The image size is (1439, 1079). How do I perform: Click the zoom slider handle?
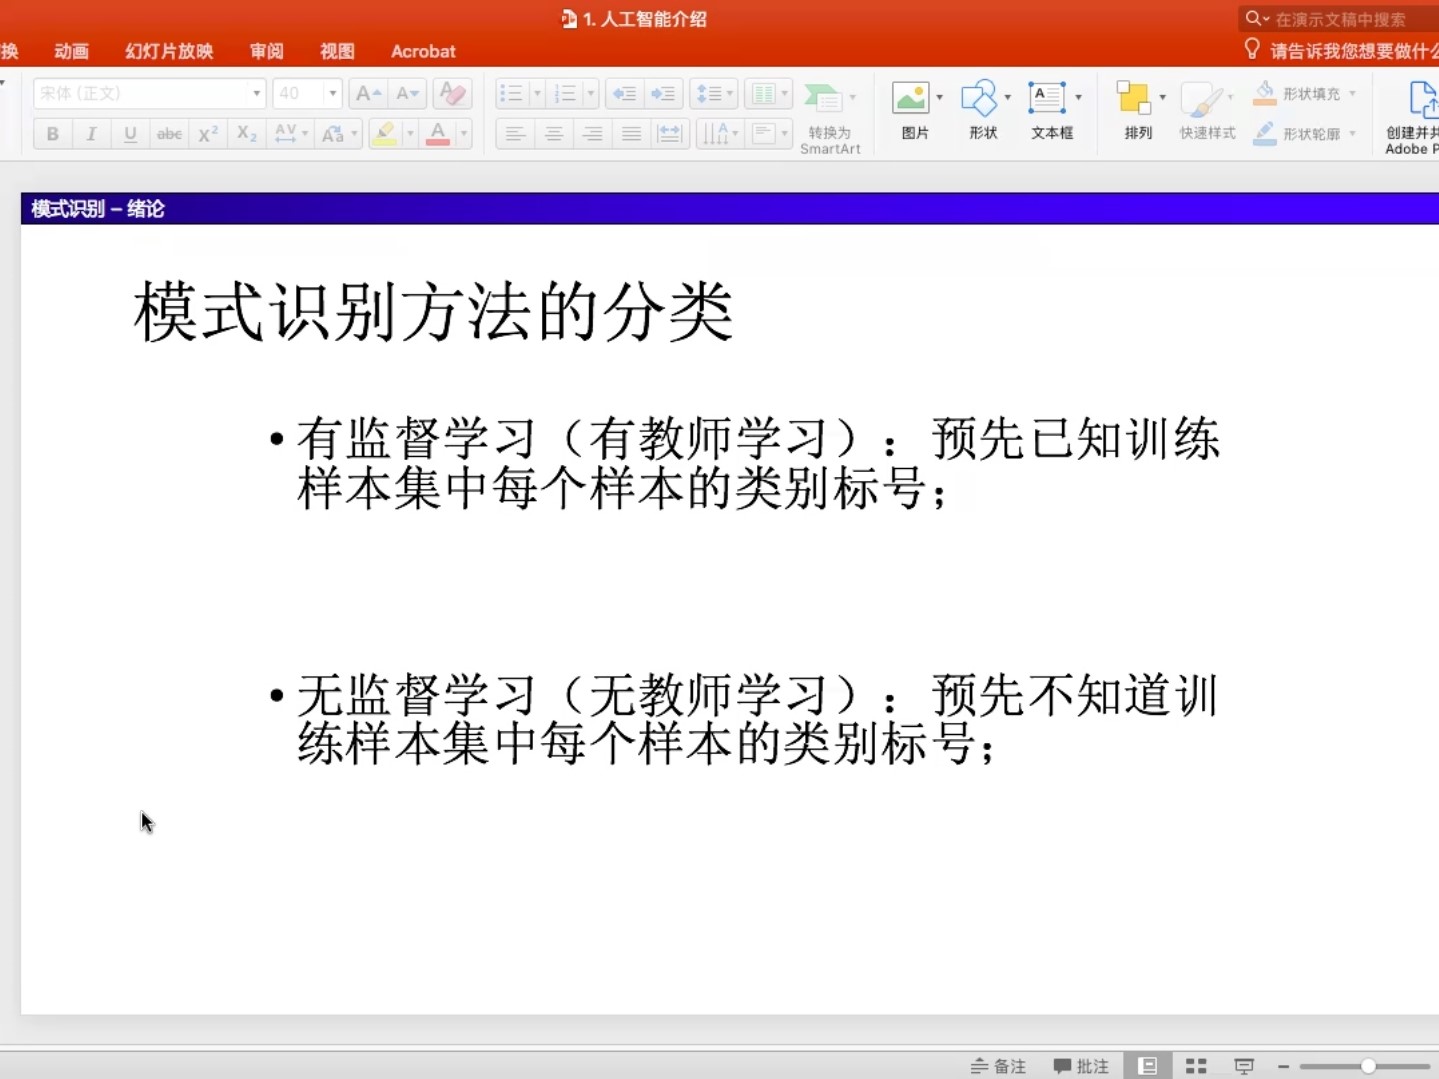coord(1368,1066)
